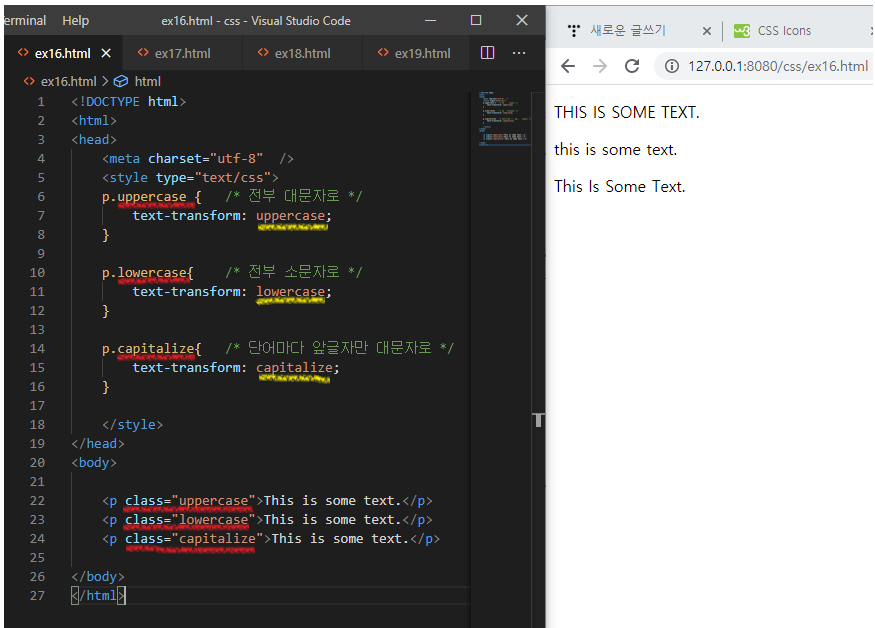Click the 전부 대문자로 comment on line 6
Screen dimensions: 875x628
(x=294, y=196)
